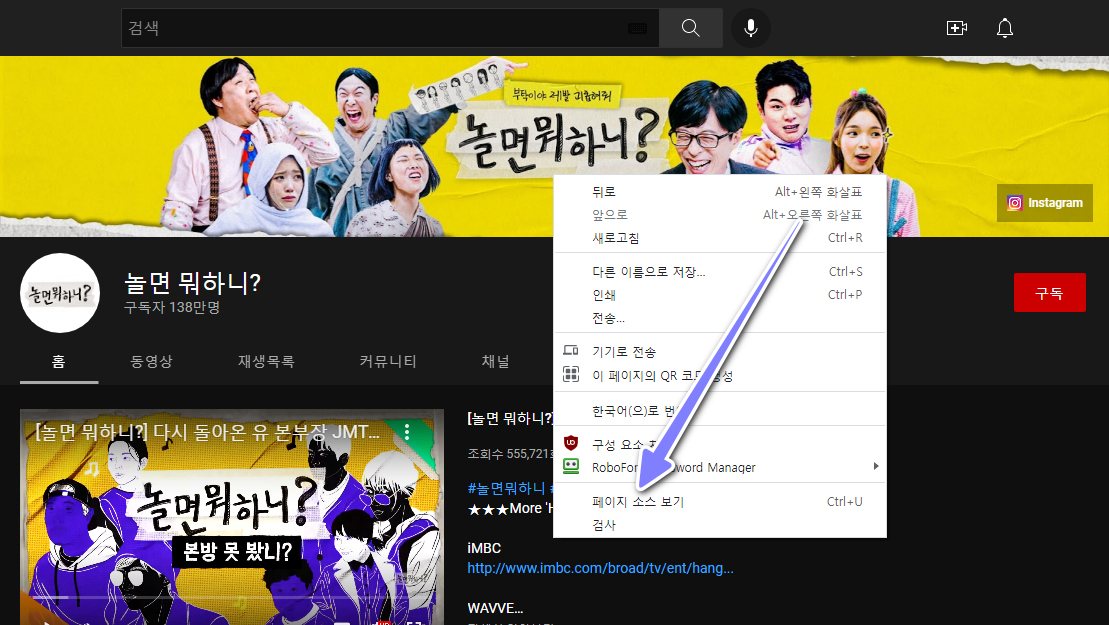This screenshot has height=625, width=1109.
Task: Click the featured video title overlay text
Action: click(x=207, y=431)
